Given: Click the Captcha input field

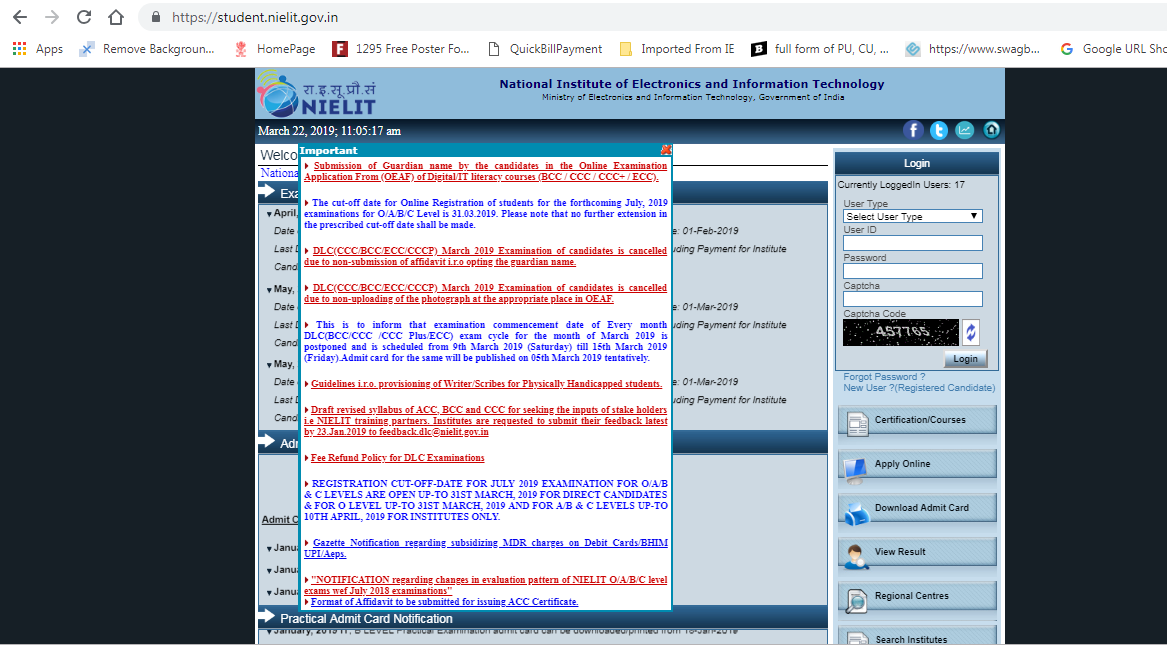Looking at the screenshot, I should [912, 299].
